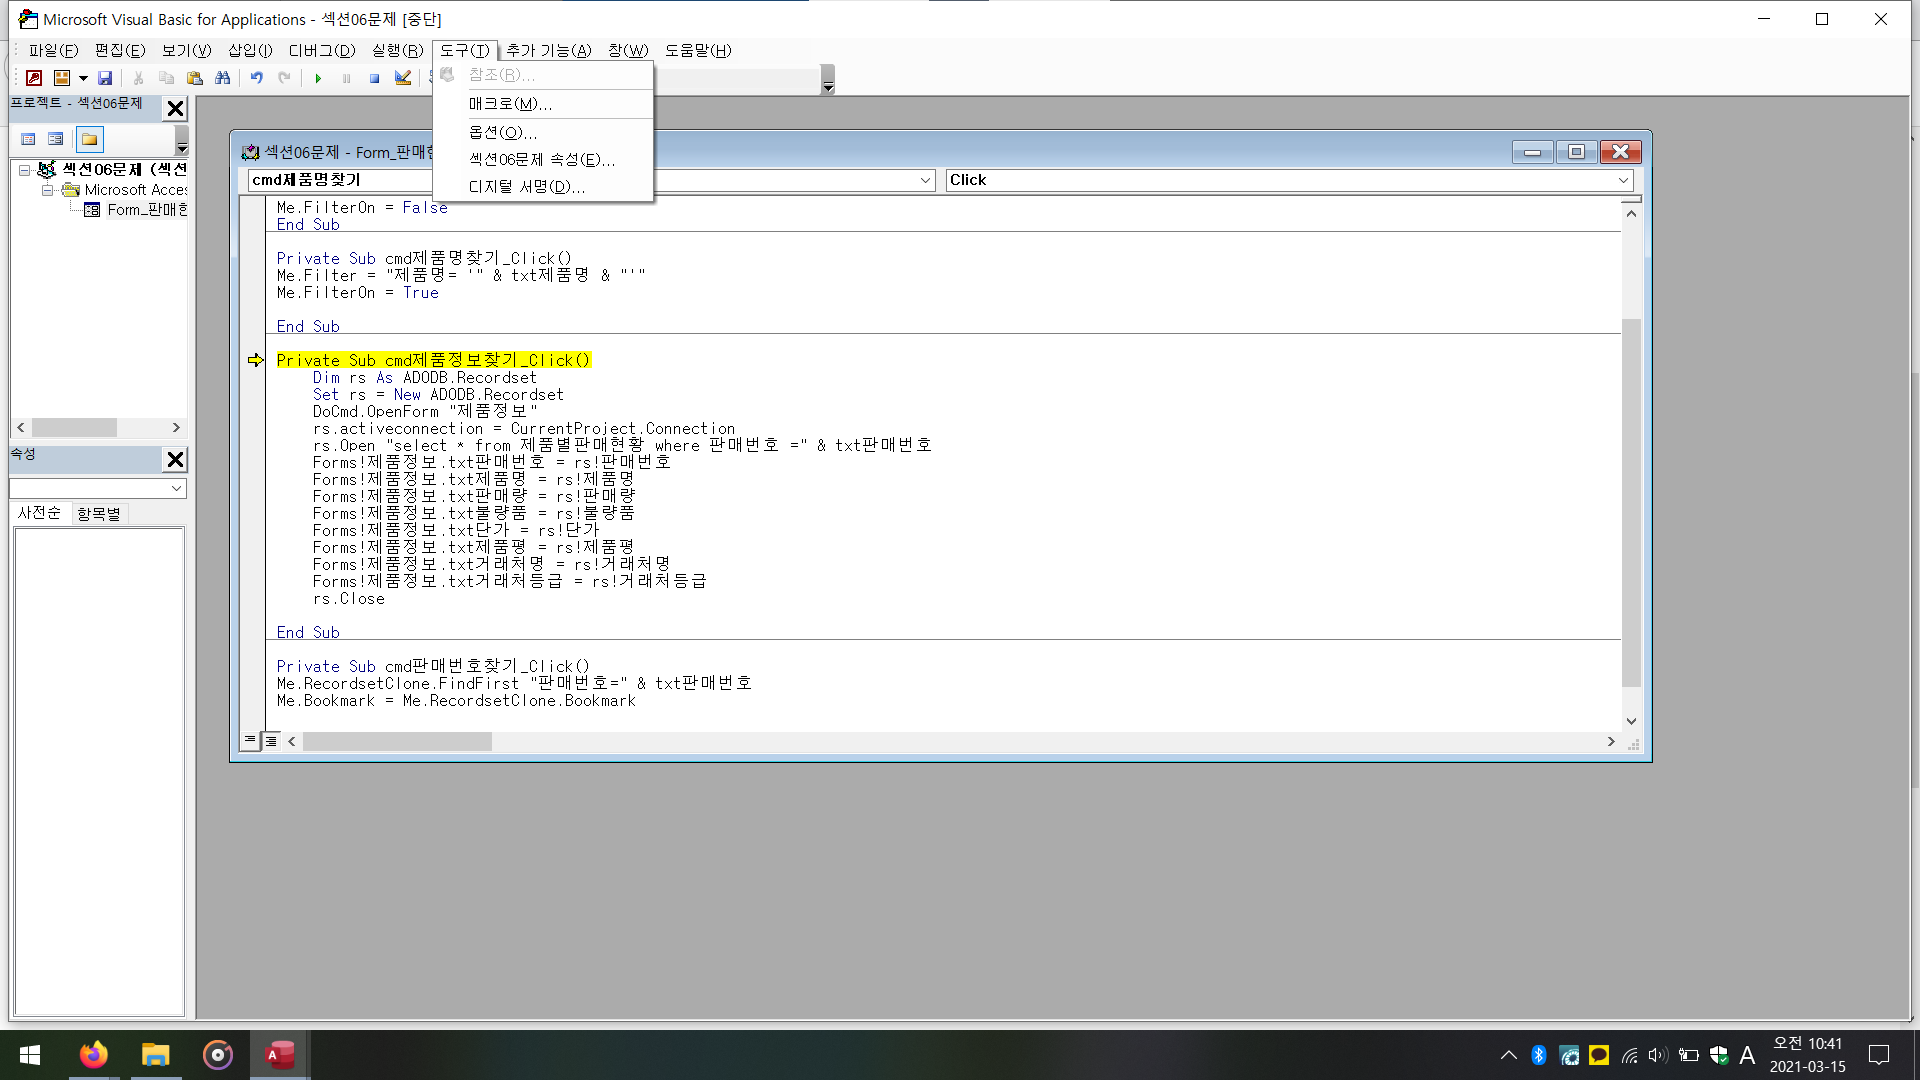Select 매크로(M)... menu entry

point(510,104)
